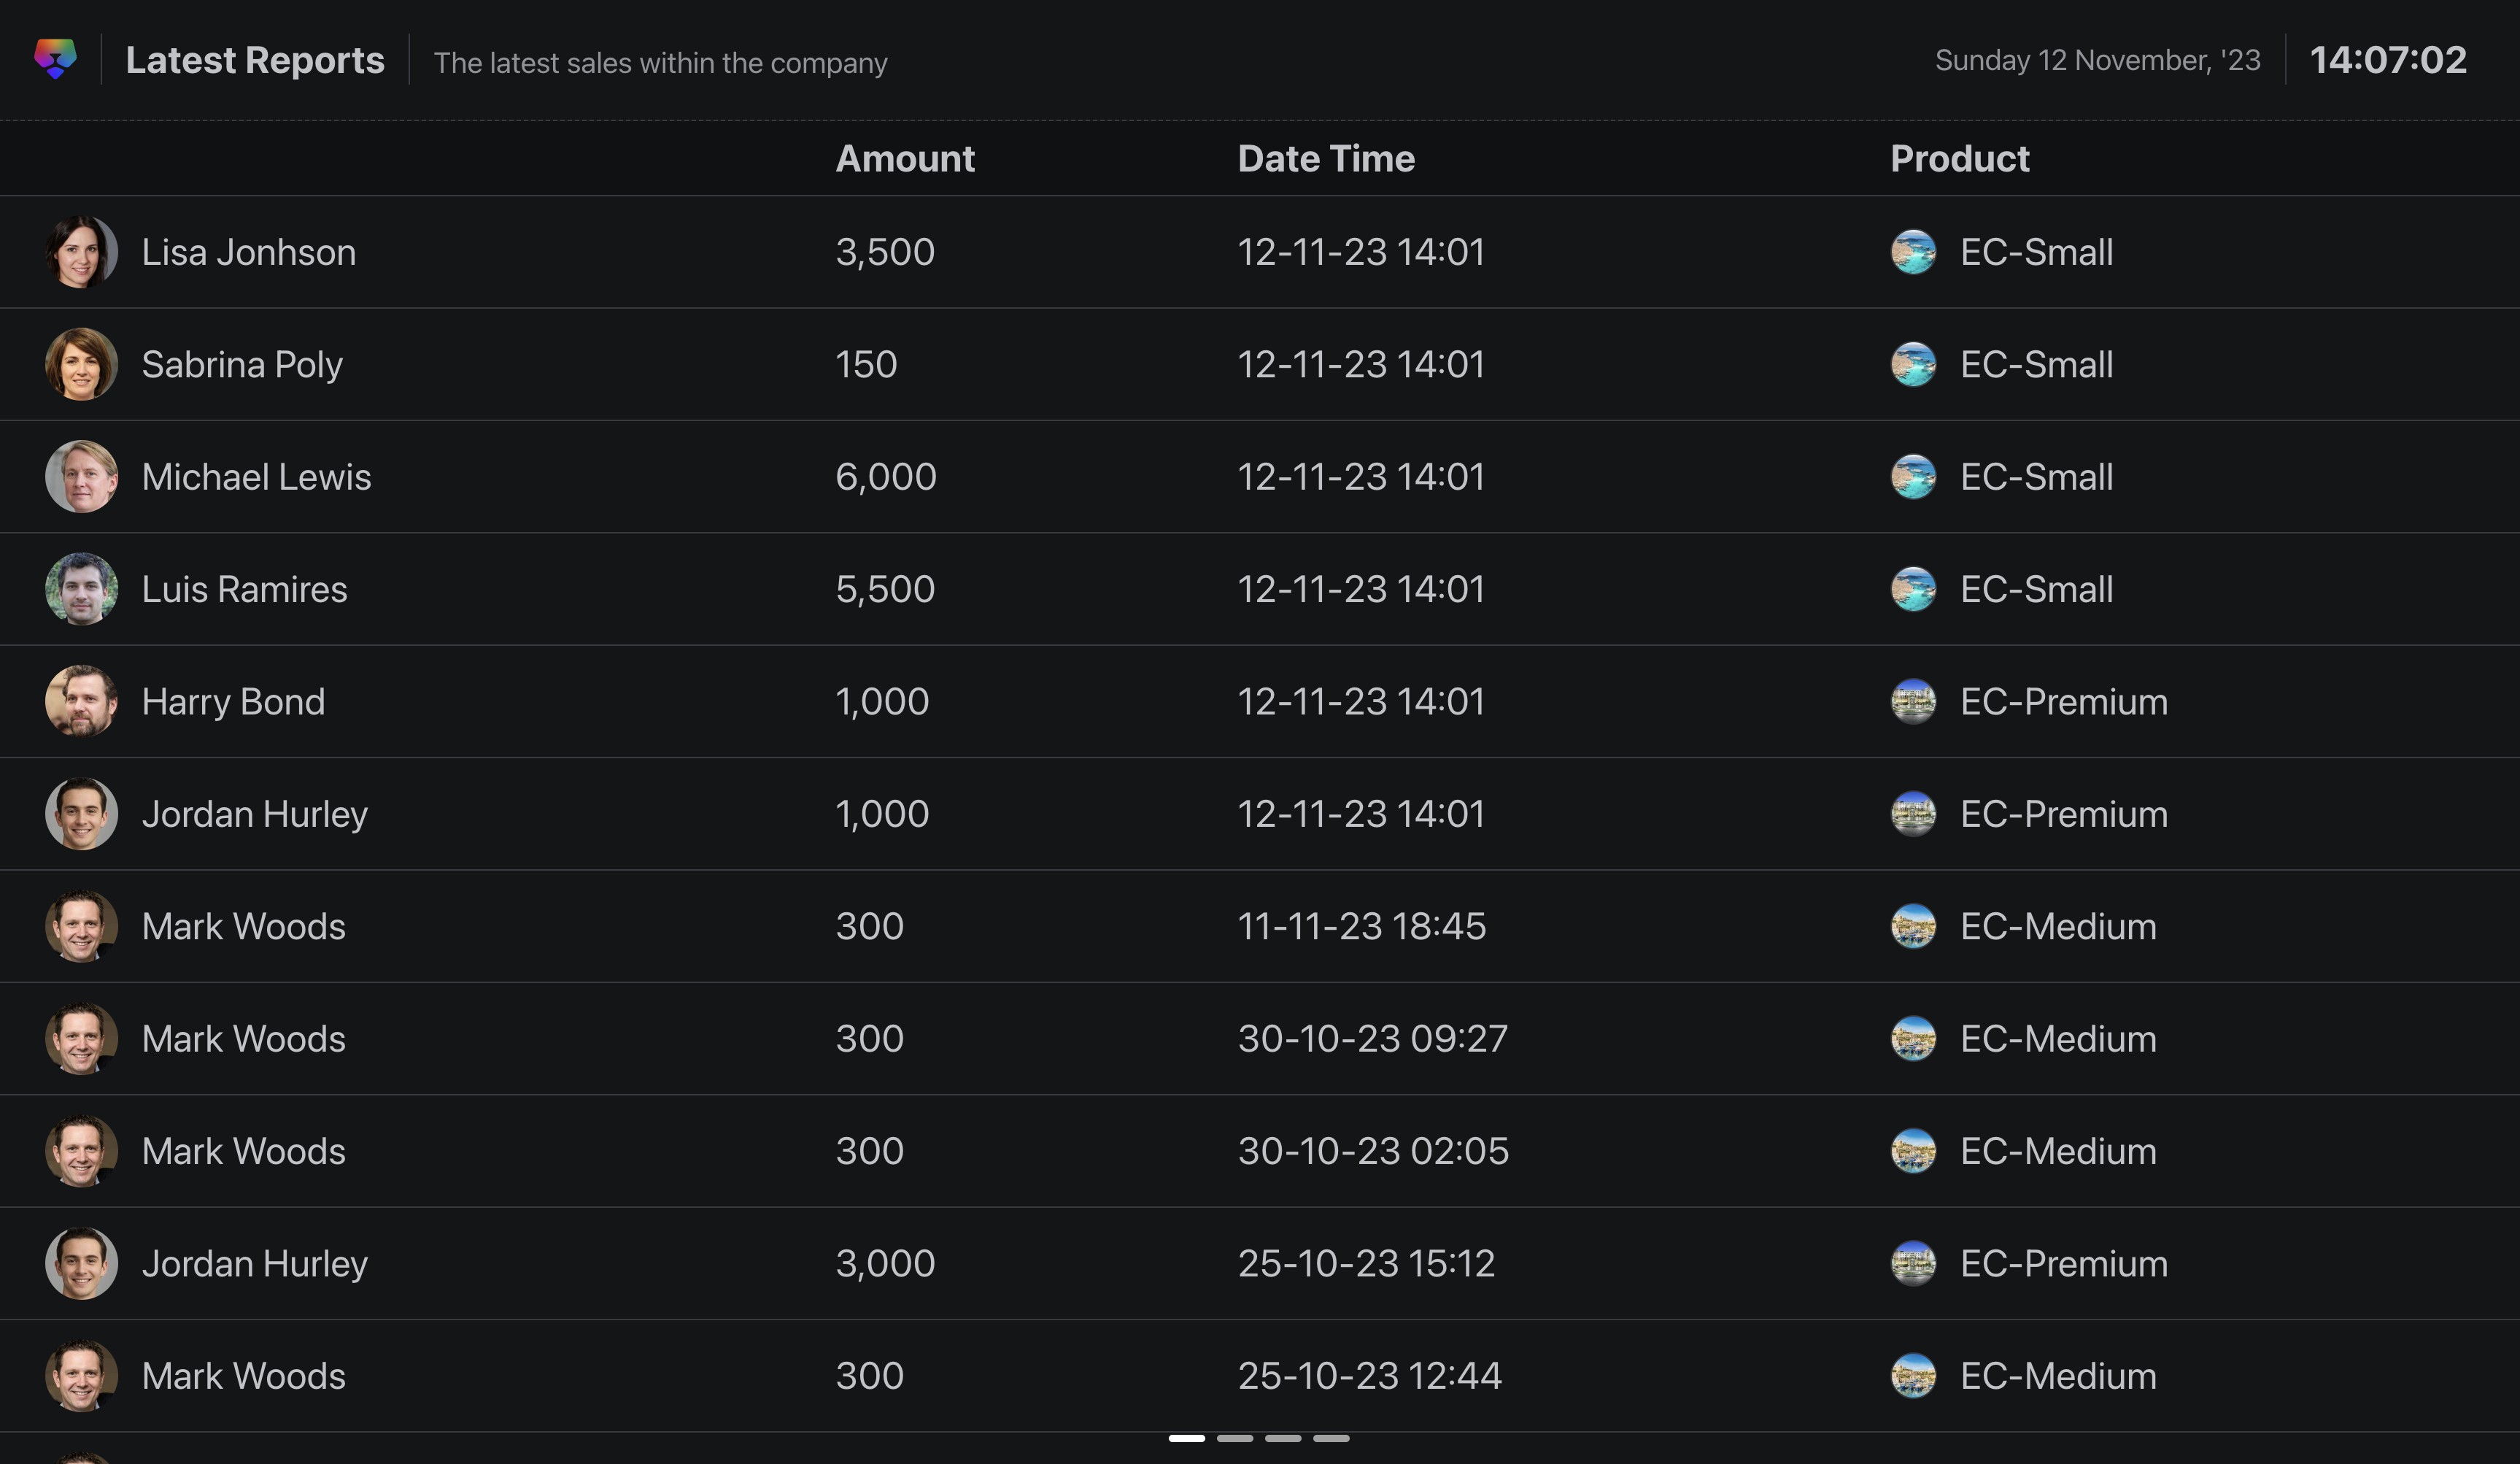This screenshot has width=2520, height=1464.
Task: Click EC-Small product icon in Michael Lewis row
Action: click(x=1913, y=477)
